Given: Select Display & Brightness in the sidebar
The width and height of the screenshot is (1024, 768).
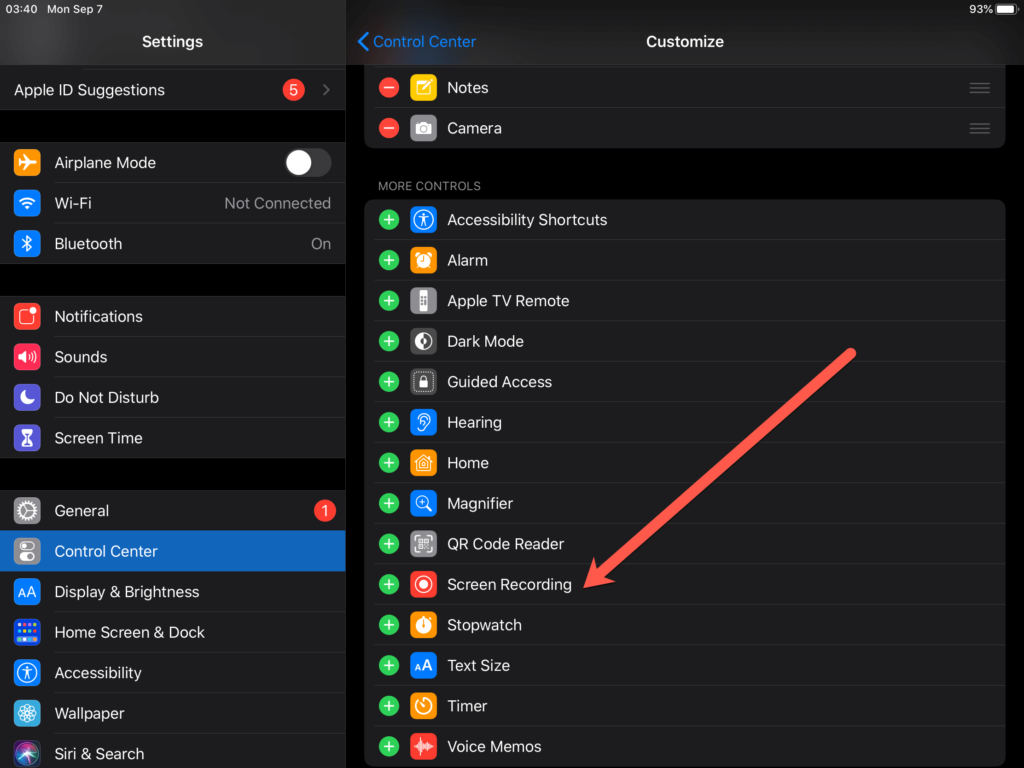Looking at the screenshot, I should coord(127,591).
